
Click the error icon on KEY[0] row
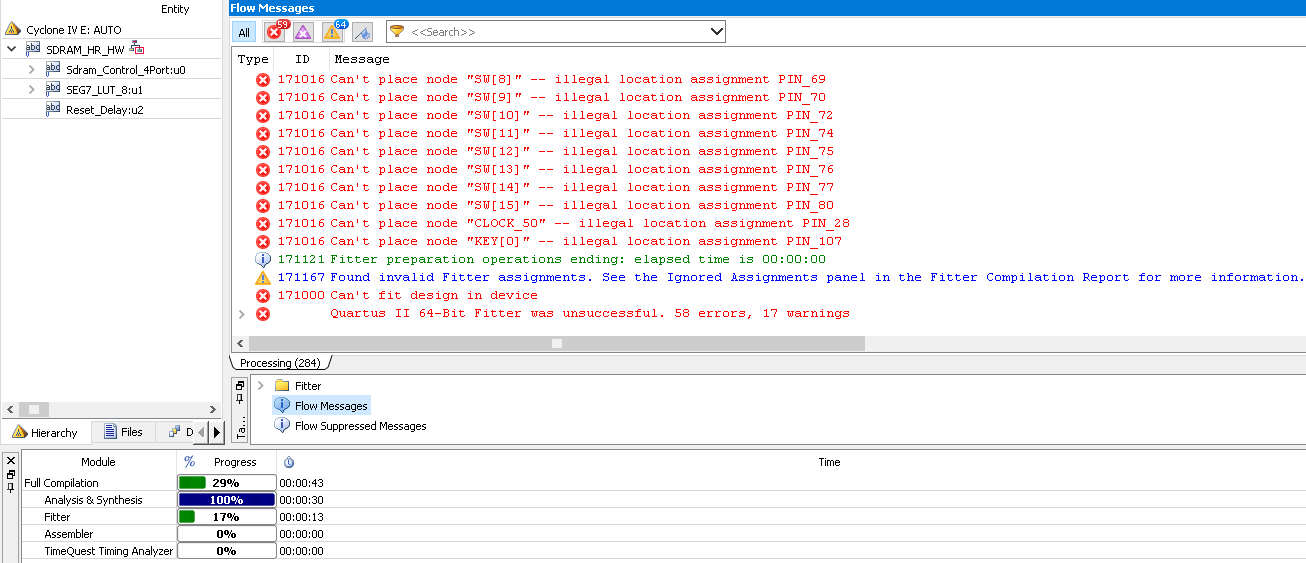[263, 241]
